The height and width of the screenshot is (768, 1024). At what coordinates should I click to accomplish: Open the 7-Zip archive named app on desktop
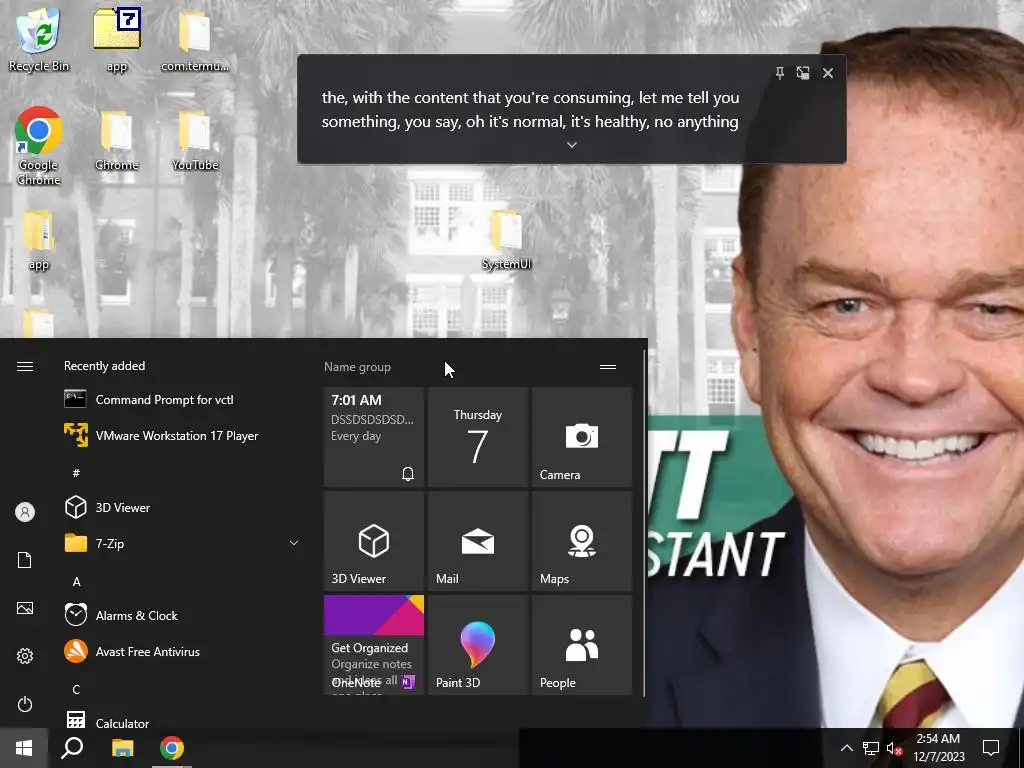[117, 39]
